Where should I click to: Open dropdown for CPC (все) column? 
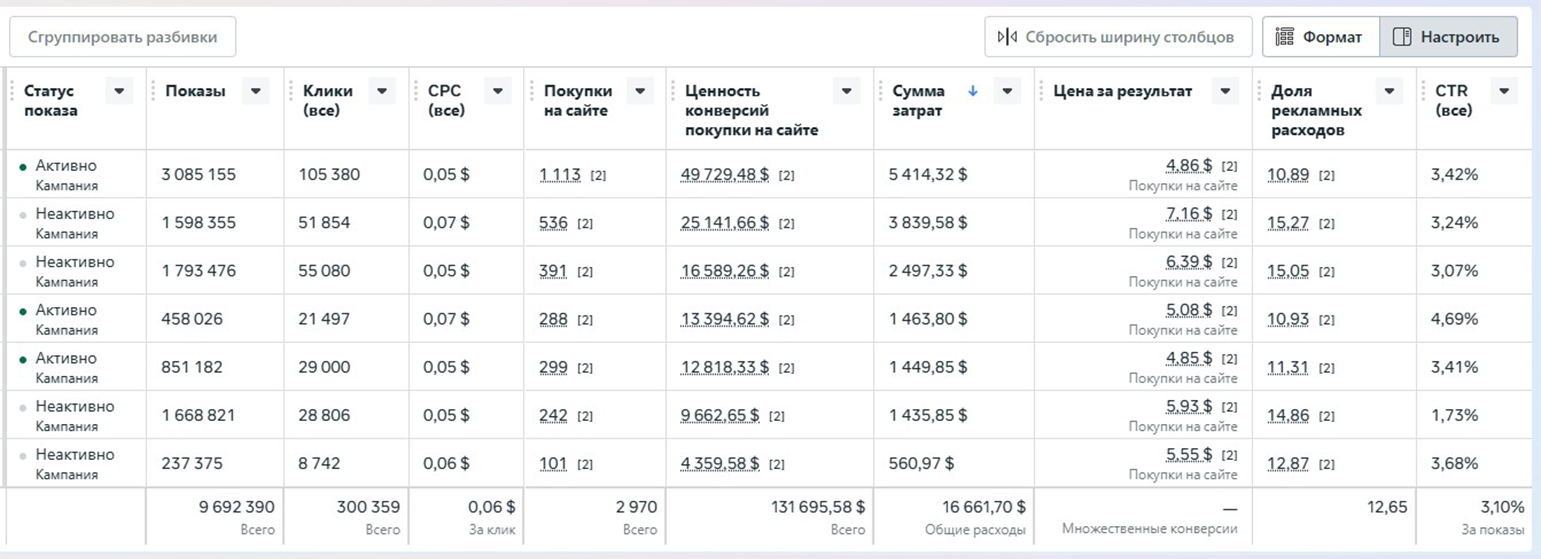[x=498, y=91]
